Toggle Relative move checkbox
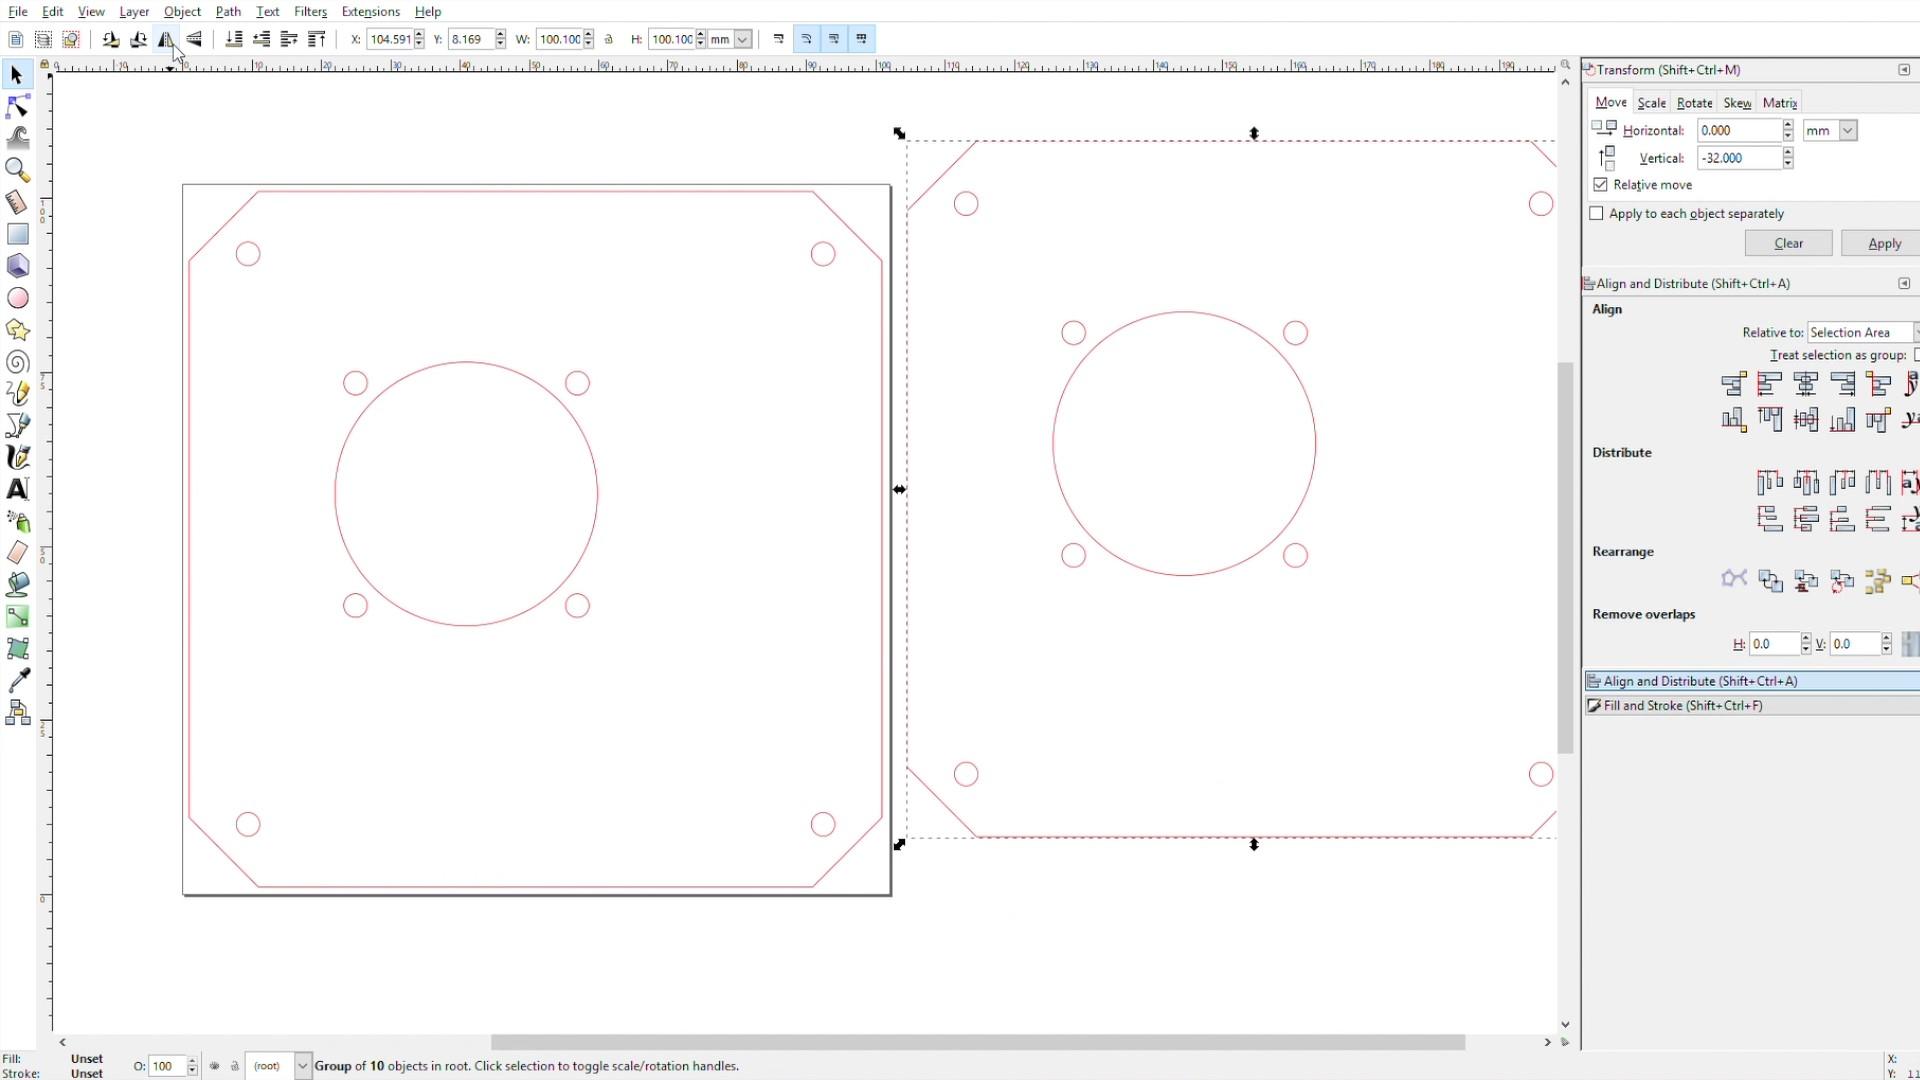Image resolution: width=1920 pixels, height=1080 pixels. pos(1600,185)
